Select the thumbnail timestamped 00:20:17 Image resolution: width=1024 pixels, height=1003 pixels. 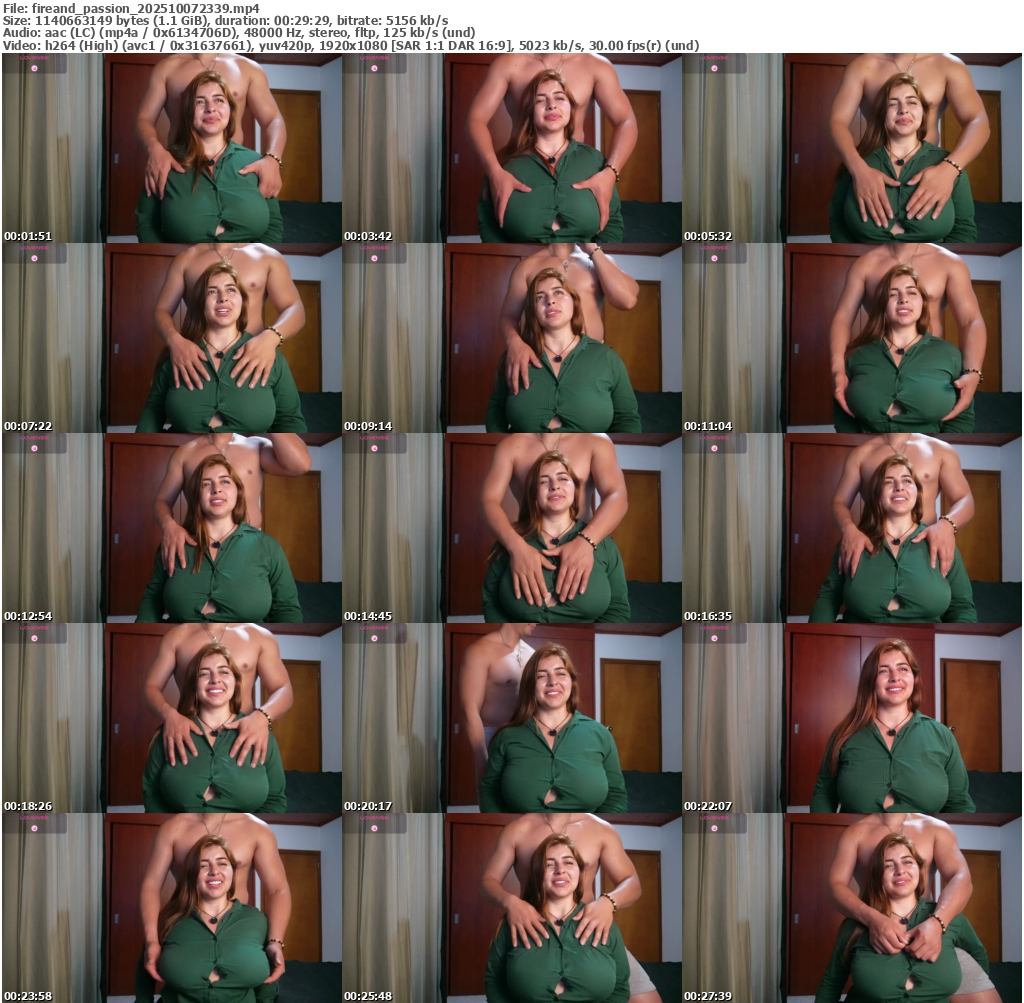pos(512,718)
